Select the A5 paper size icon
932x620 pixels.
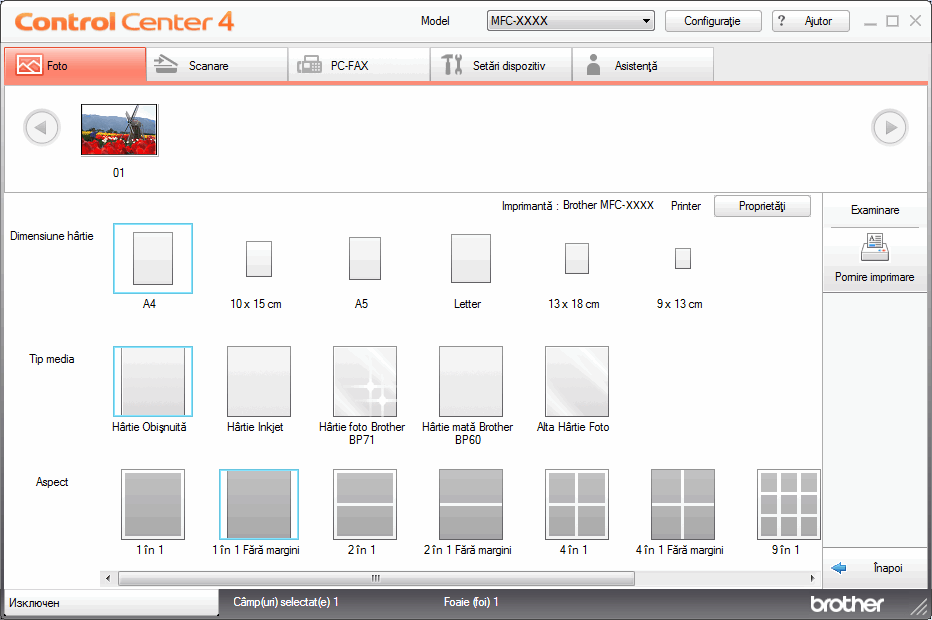coord(365,259)
